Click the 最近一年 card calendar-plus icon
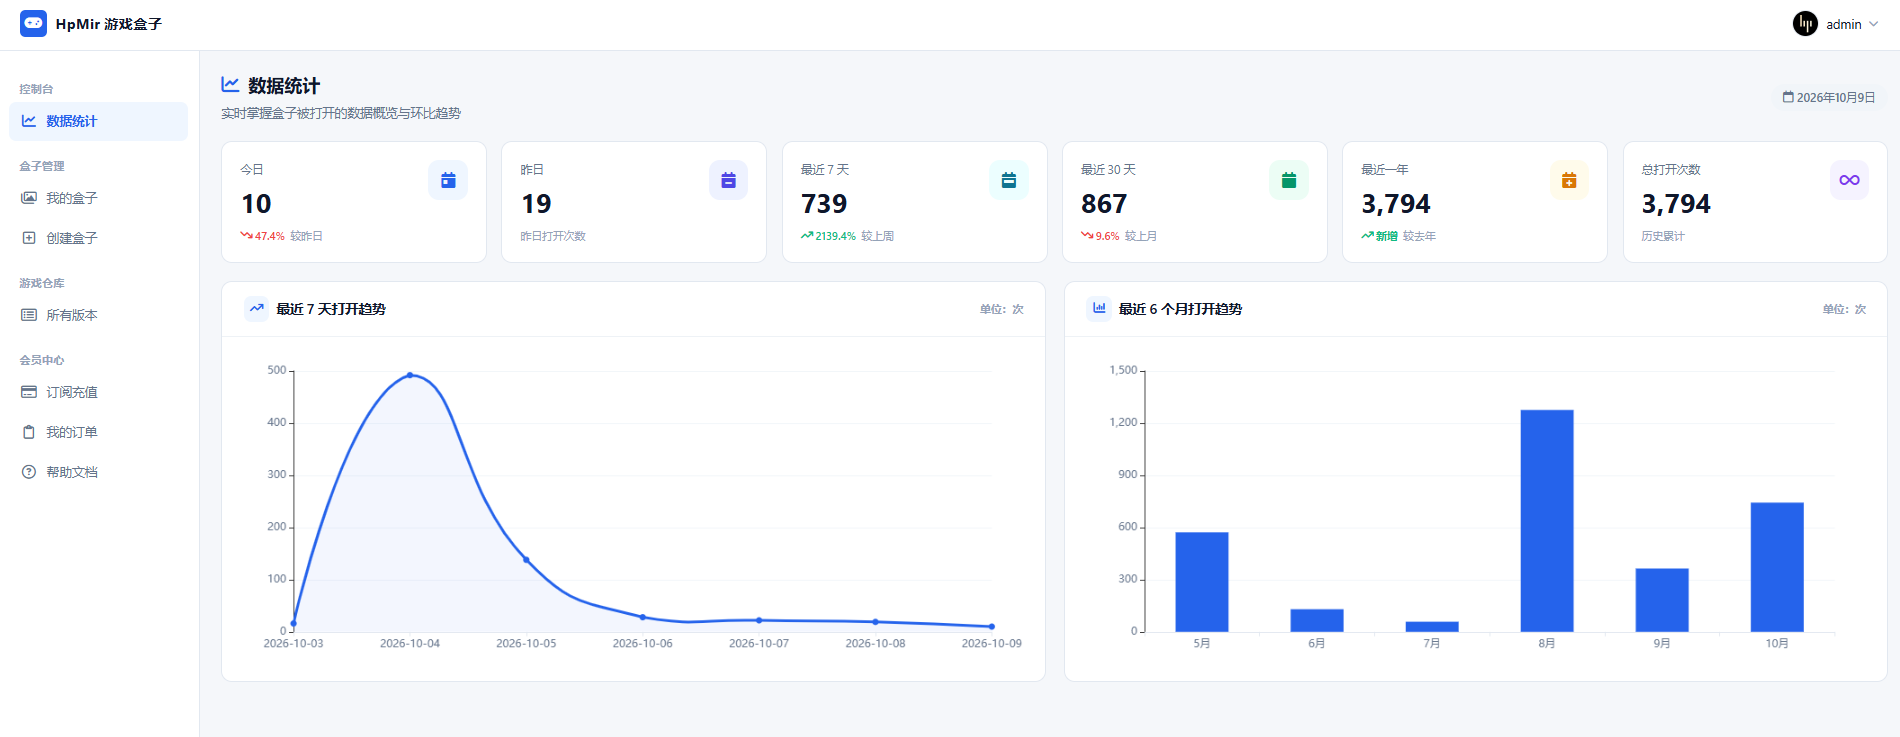 (1569, 180)
